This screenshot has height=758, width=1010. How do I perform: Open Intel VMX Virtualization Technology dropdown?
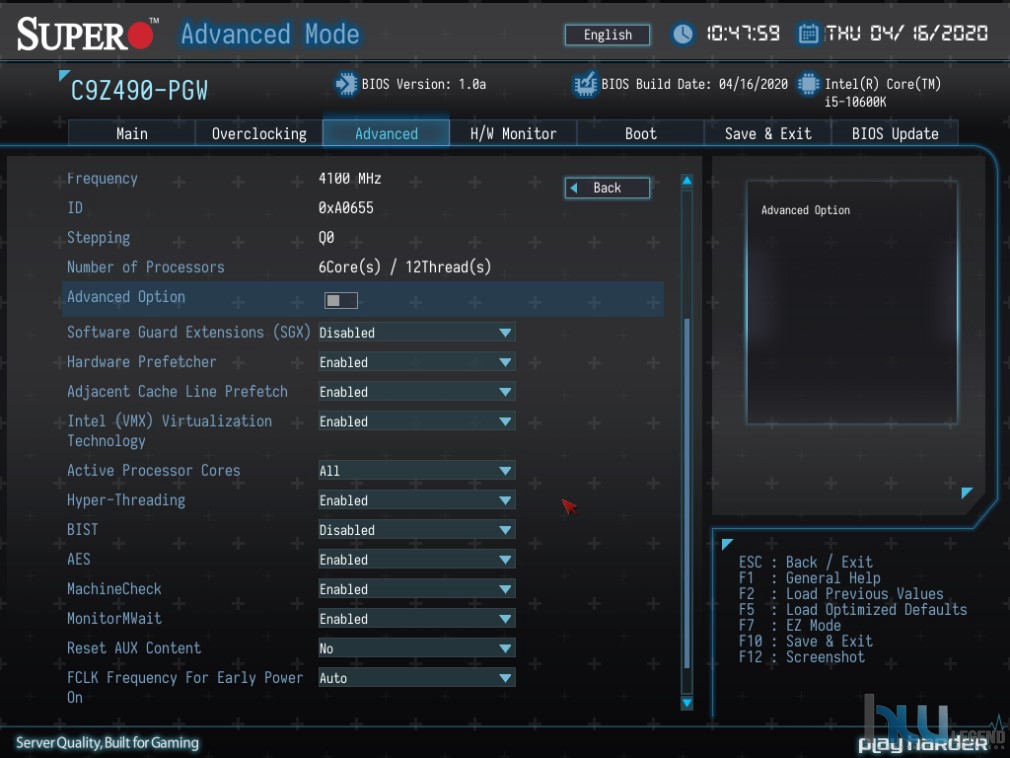coord(417,422)
